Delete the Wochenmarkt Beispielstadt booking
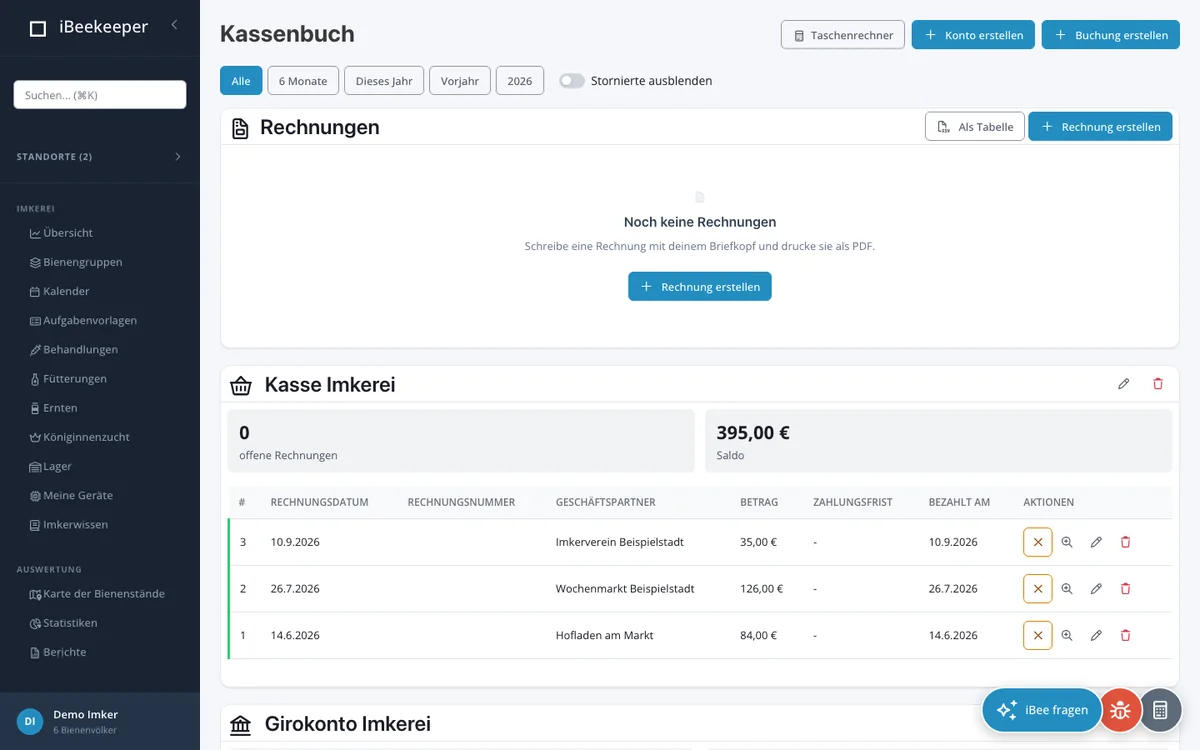Screen dimensions: 1200x750 pyautogui.click(x=1125, y=589)
